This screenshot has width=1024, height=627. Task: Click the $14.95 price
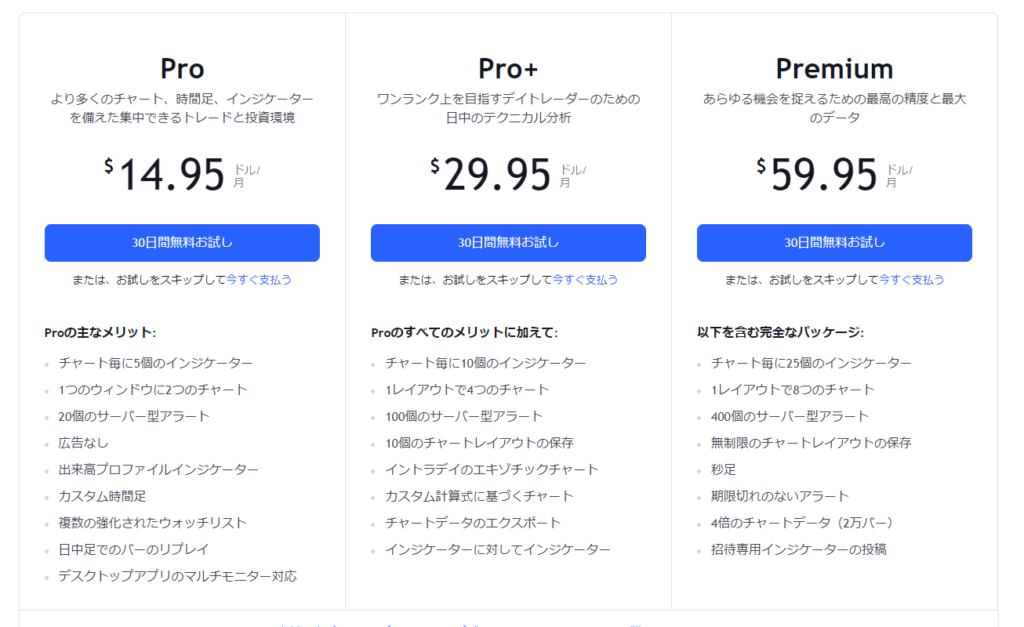pos(165,174)
